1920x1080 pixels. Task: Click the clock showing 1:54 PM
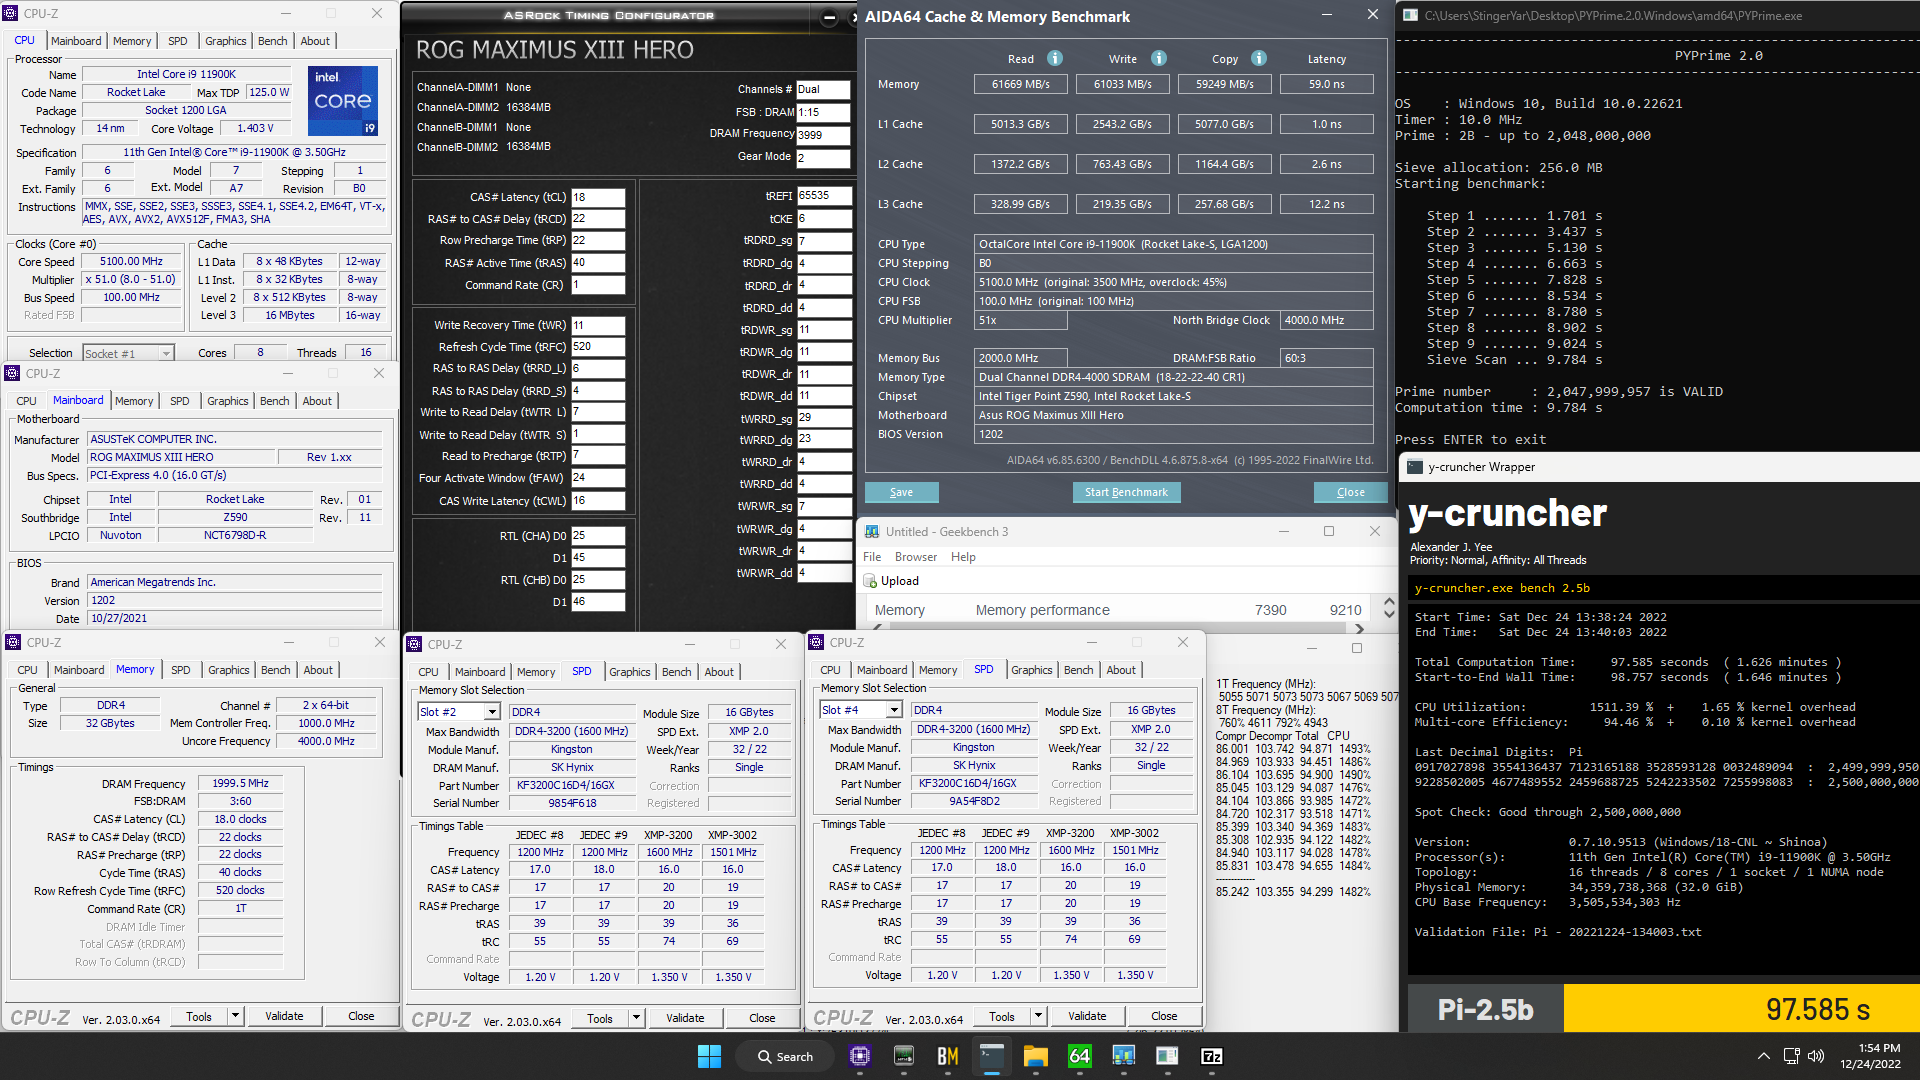[1879, 1048]
